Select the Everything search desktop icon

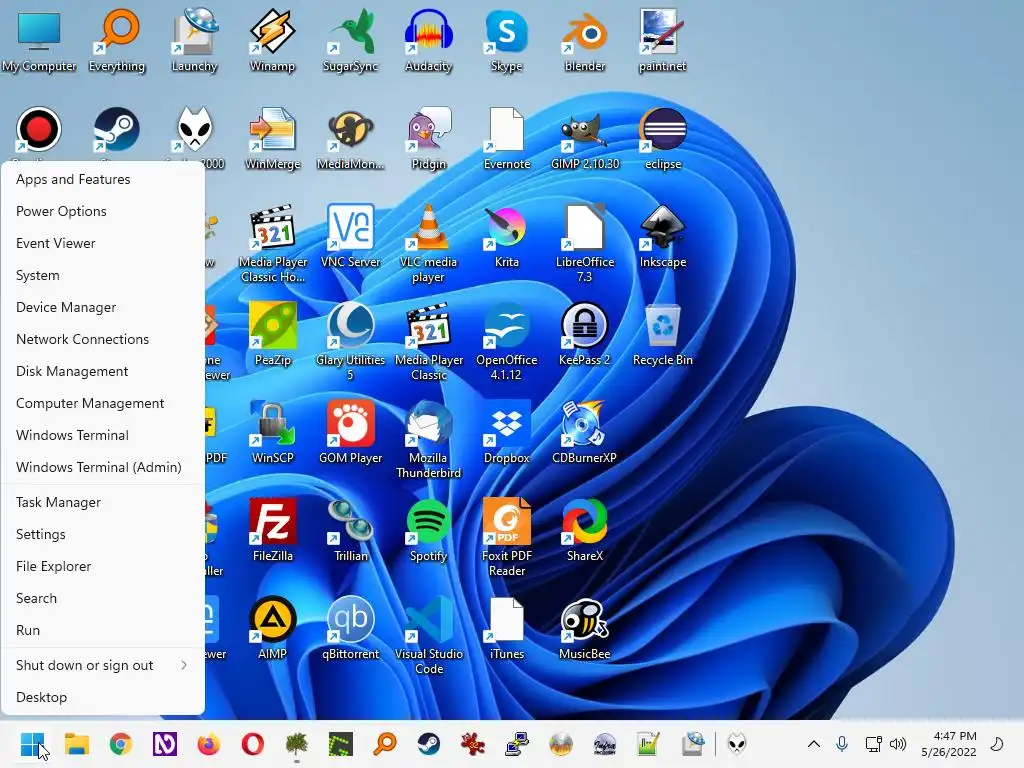coord(117,40)
